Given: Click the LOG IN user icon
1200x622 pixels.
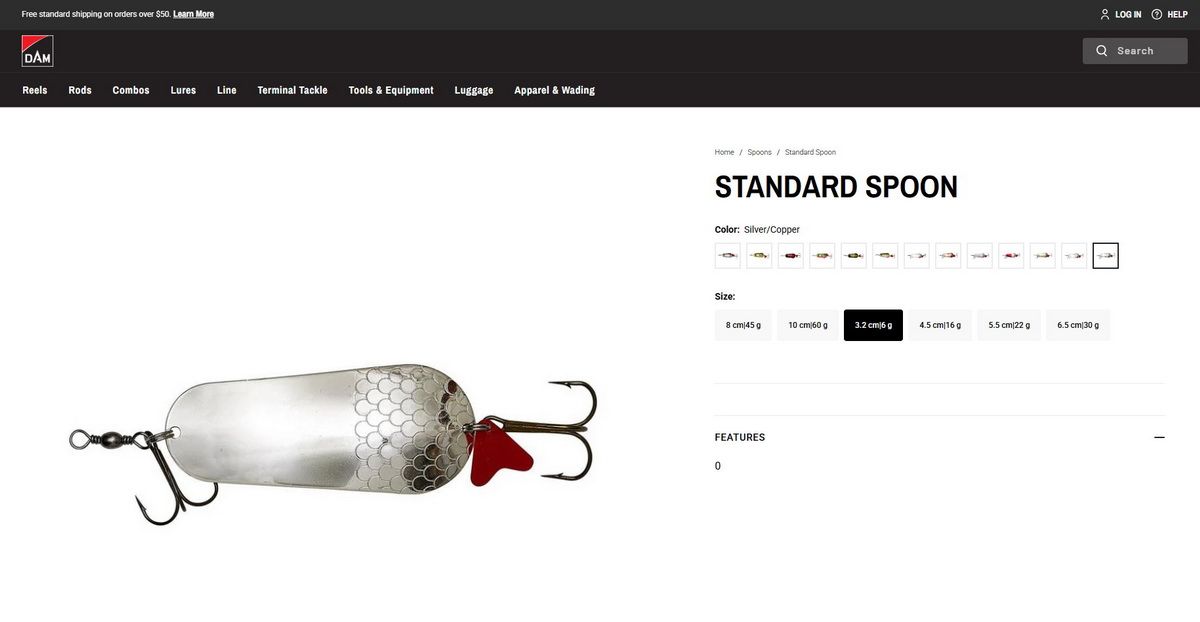Looking at the screenshot, I should (x=1105, y=14).
